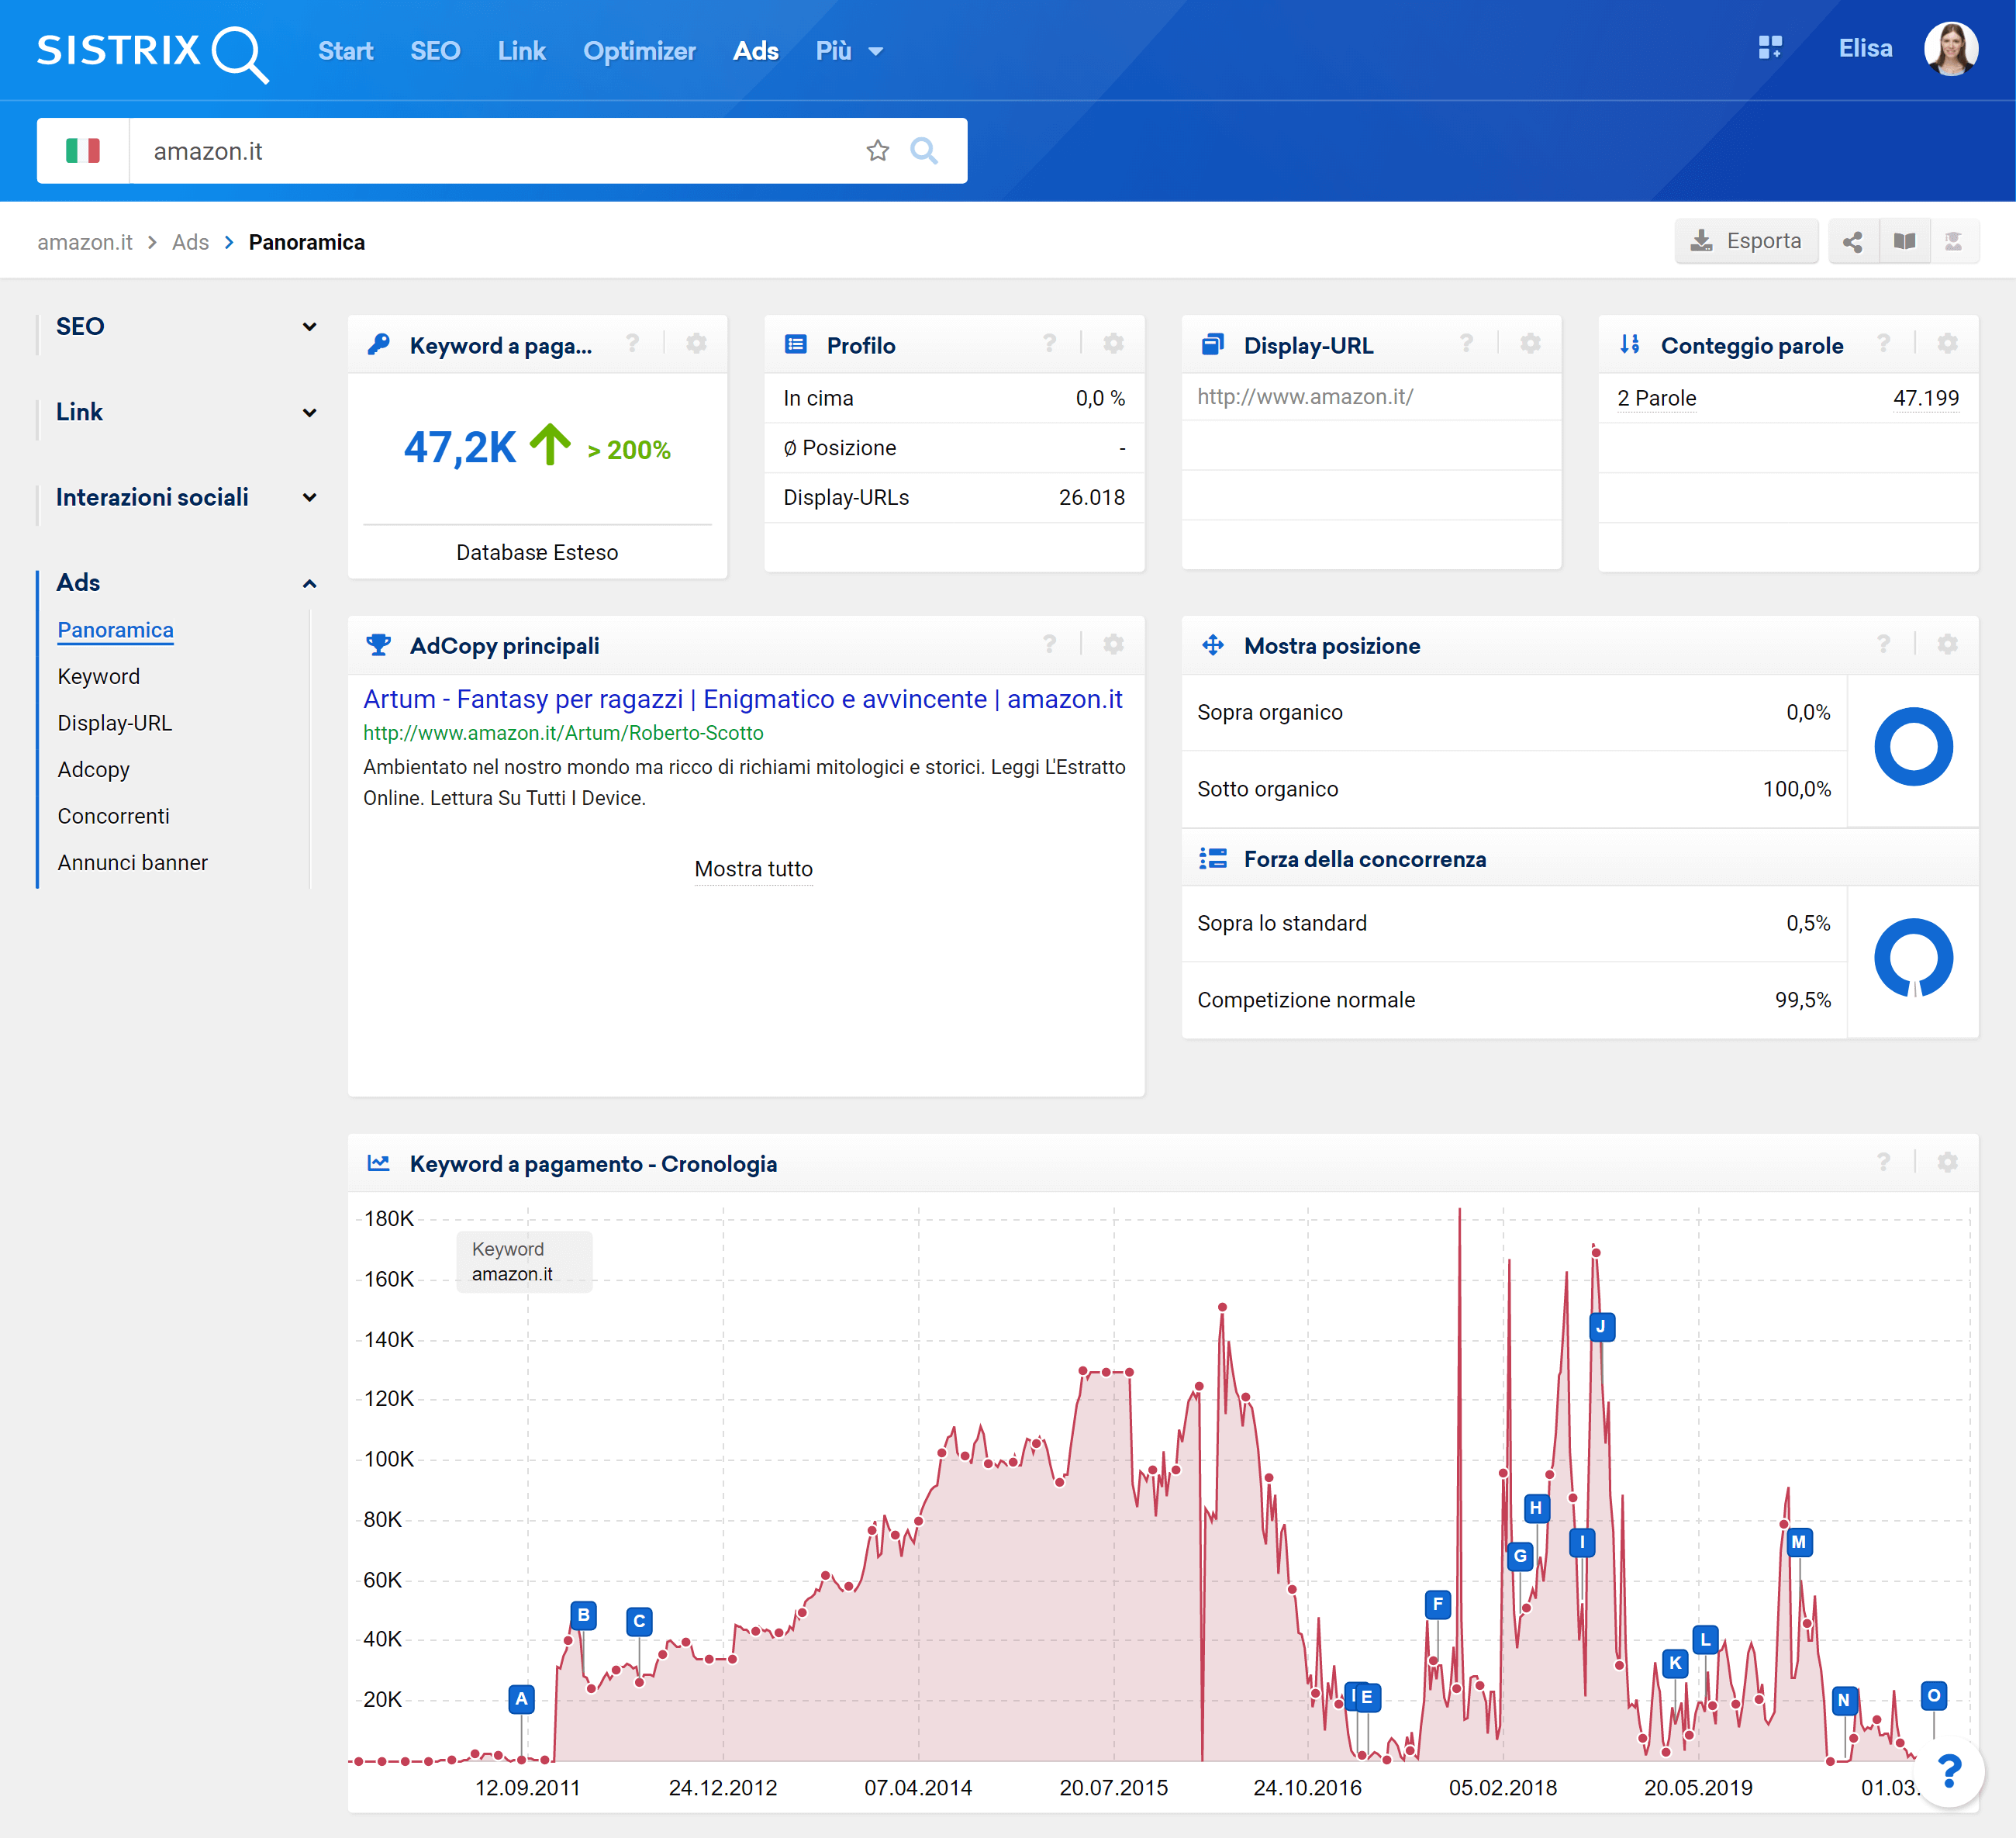The width and height of the screenshot is (2016, 1838).
Task: Open Annunci banner in sidebar
Action: point(132,863)
